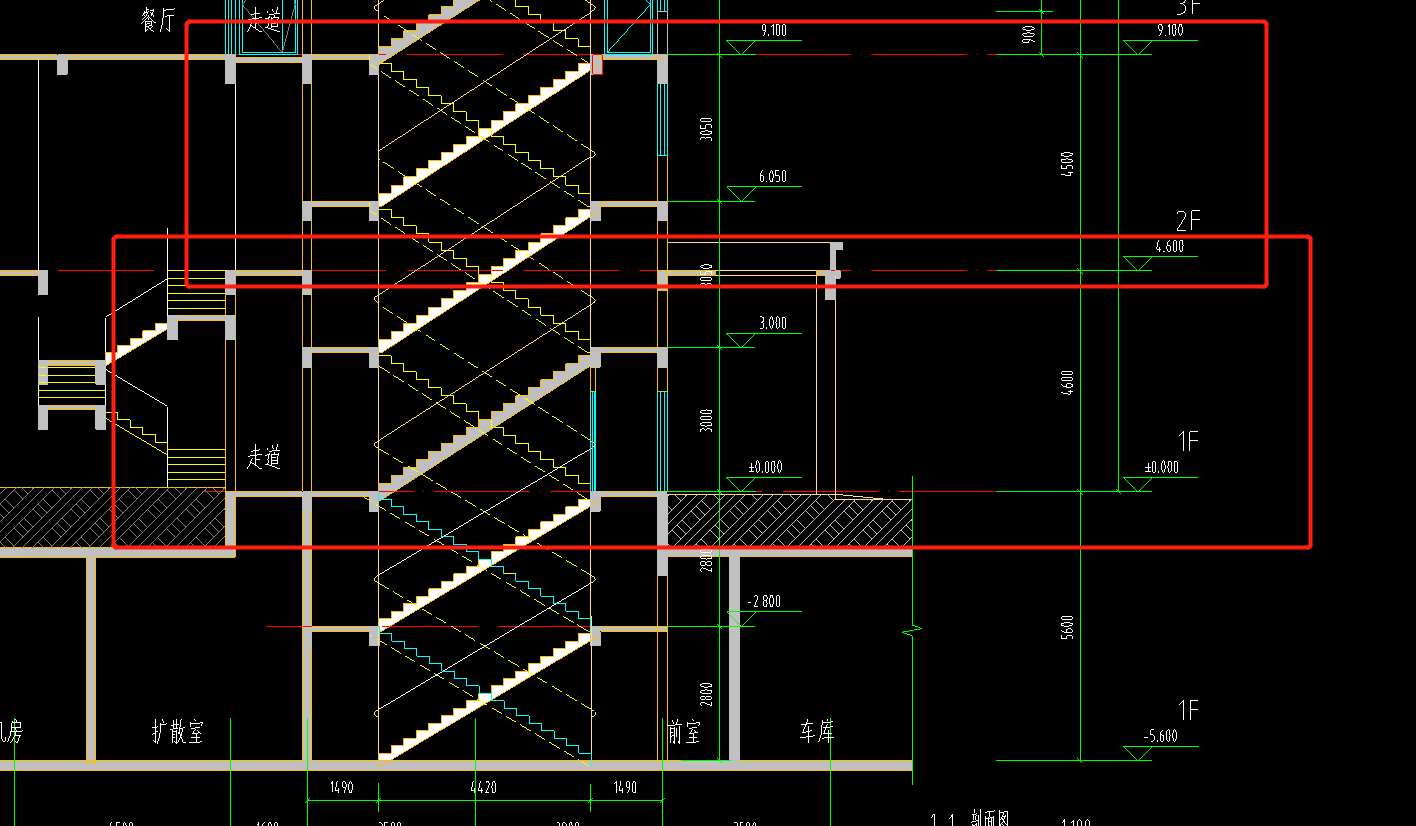Select the -2.800 elevation text
The height and width of the screenshot is (826, 1416).
(x=764, y=602)
